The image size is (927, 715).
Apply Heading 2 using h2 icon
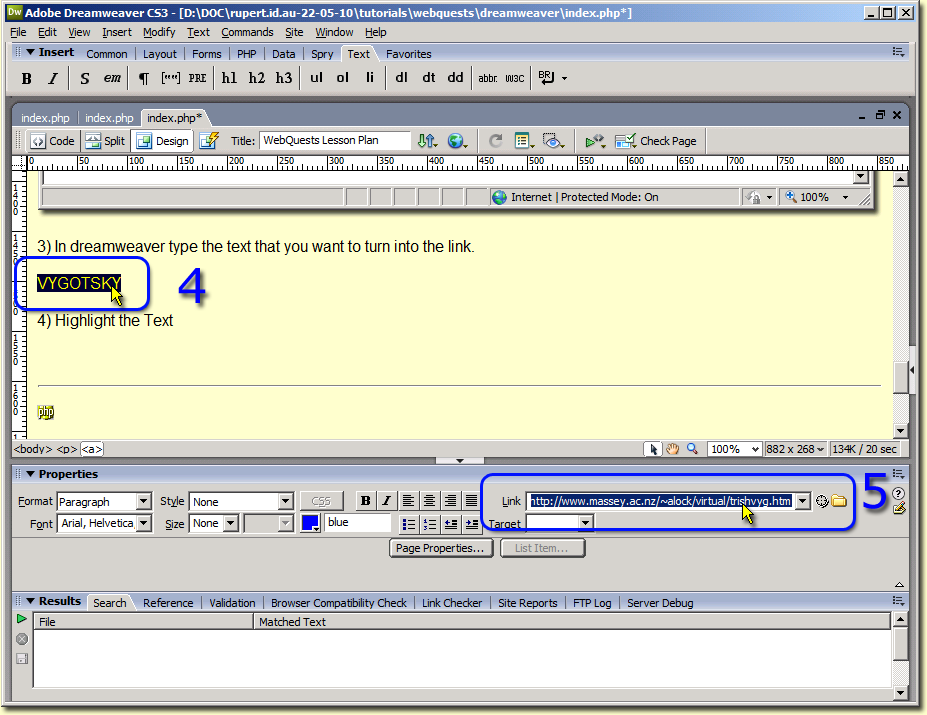tap(257, 78)
